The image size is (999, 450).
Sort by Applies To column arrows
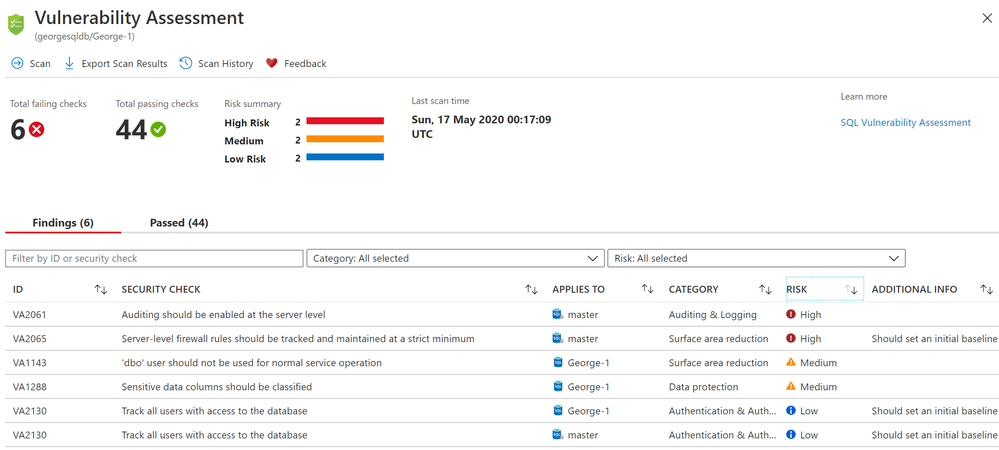click(x=647, y=289)
